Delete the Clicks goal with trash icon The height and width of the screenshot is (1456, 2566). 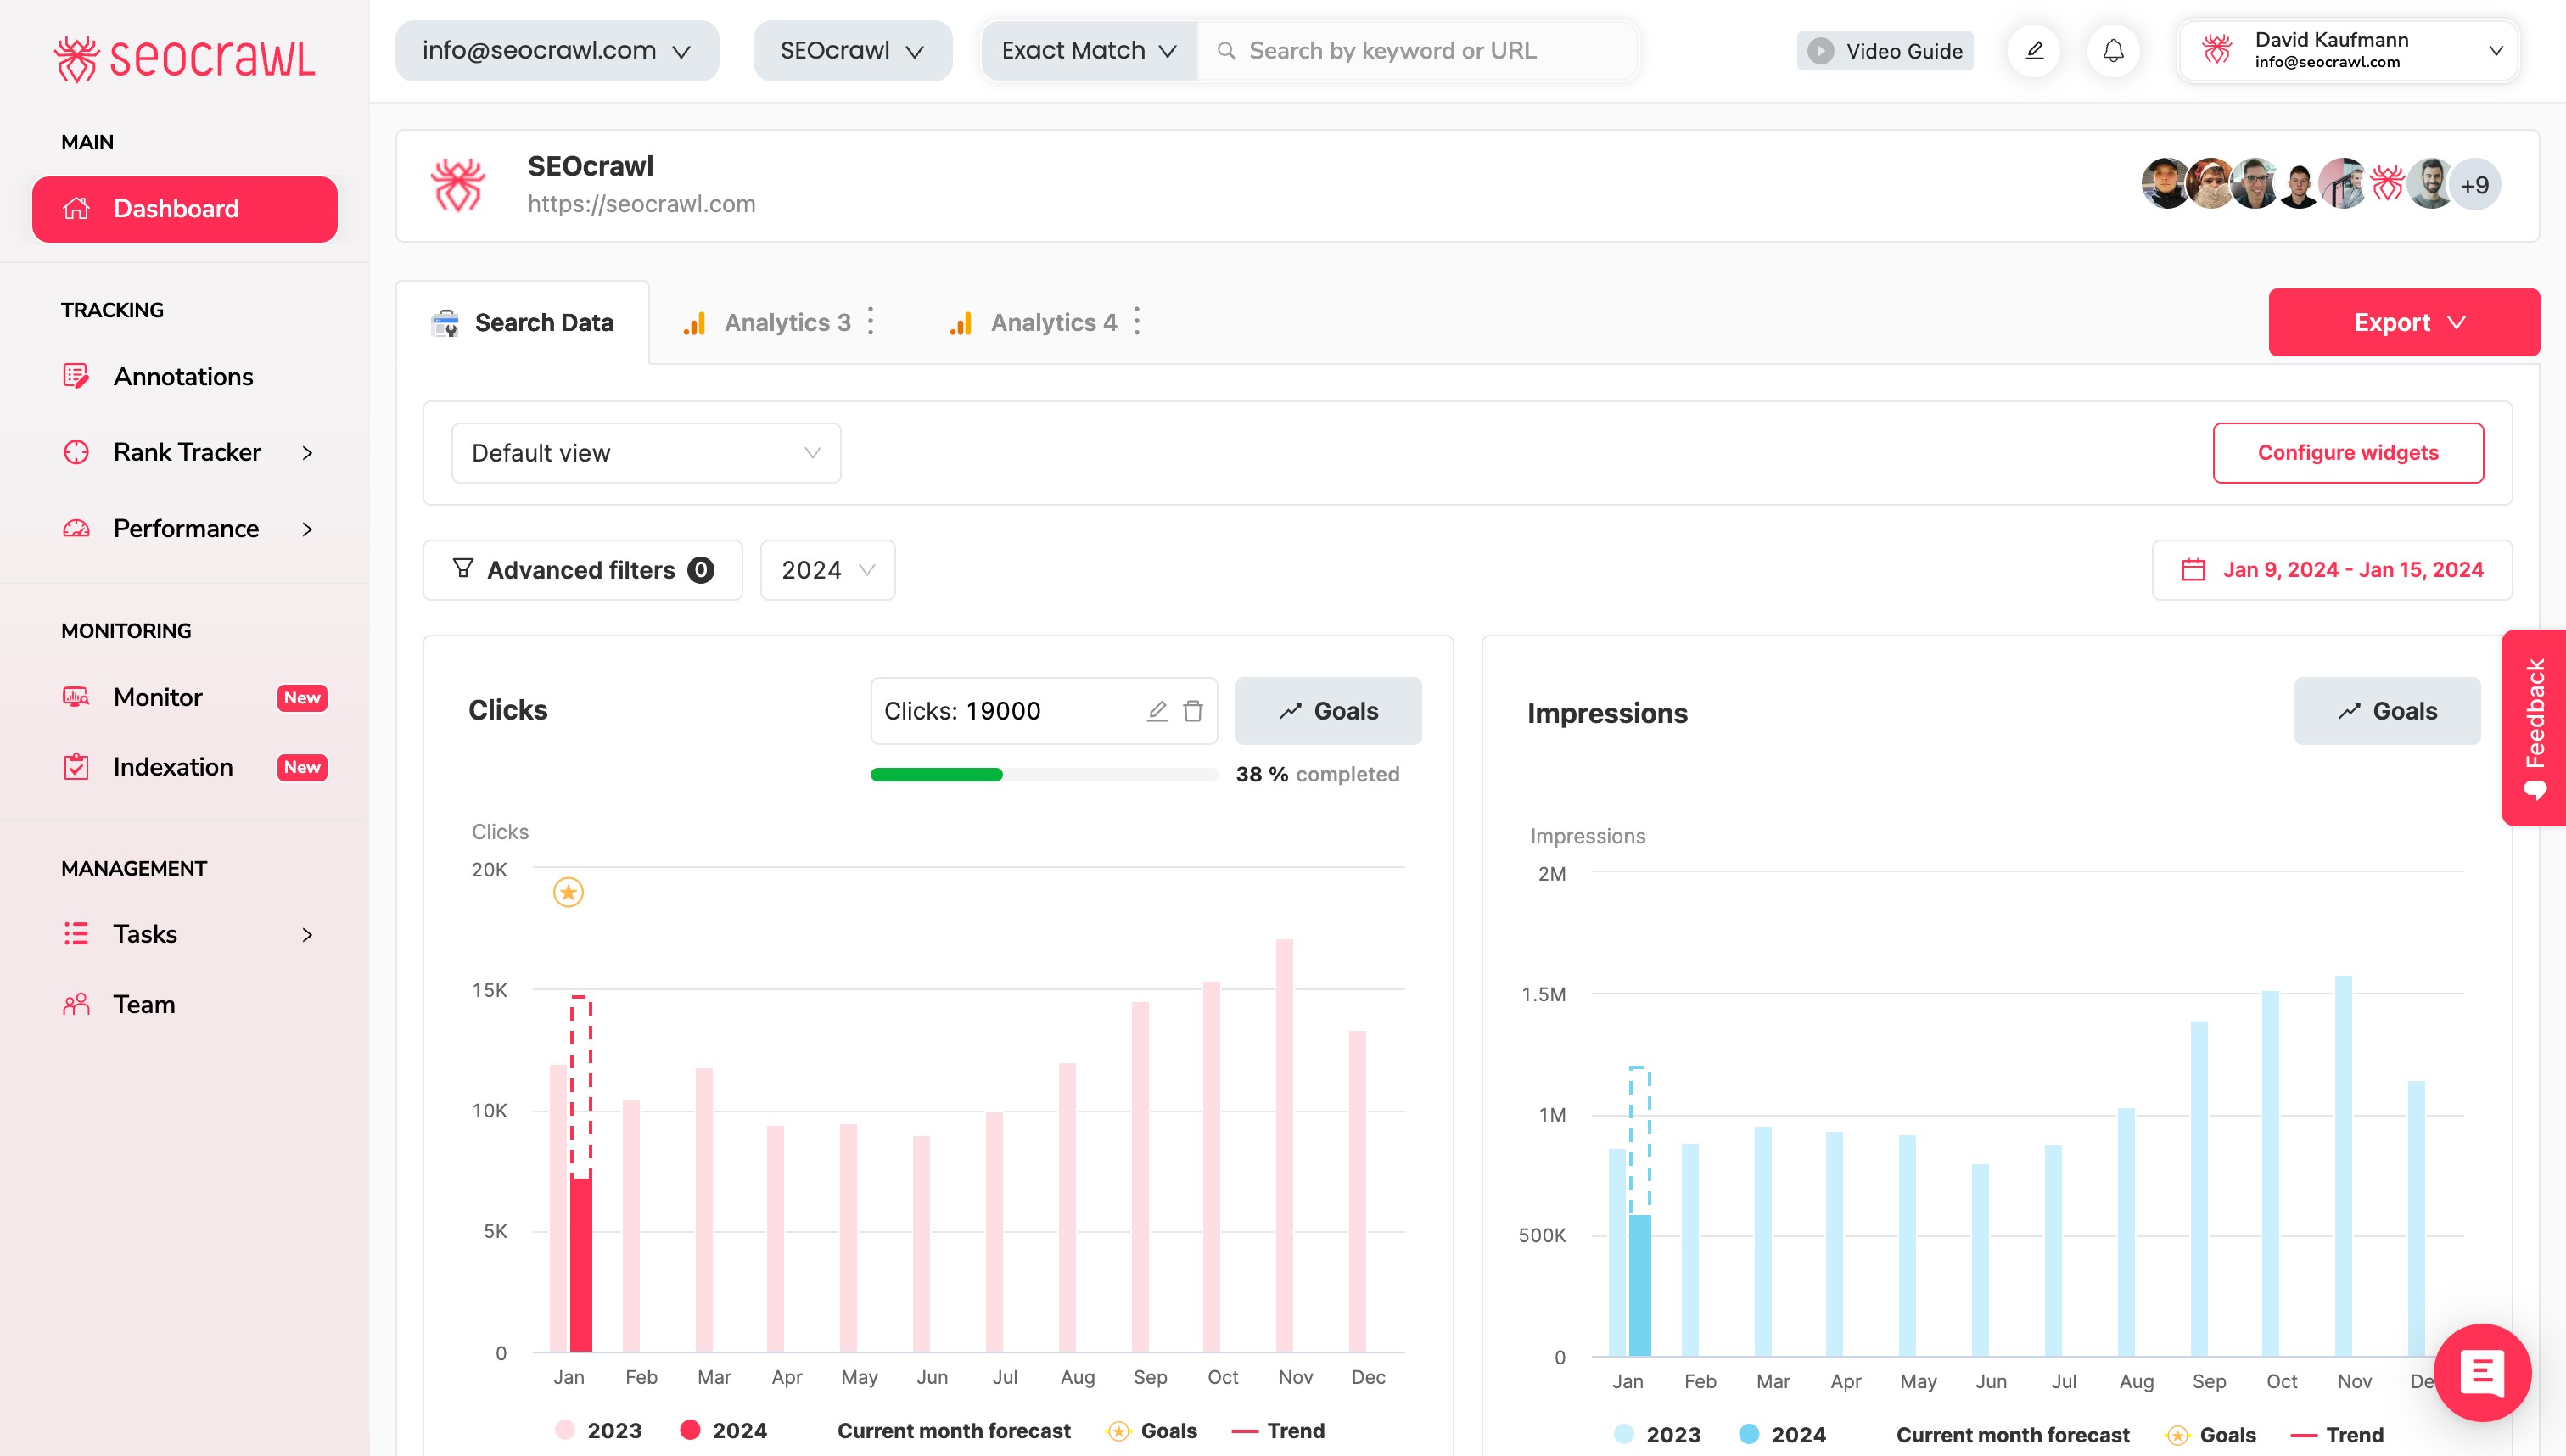point(1193,711)
